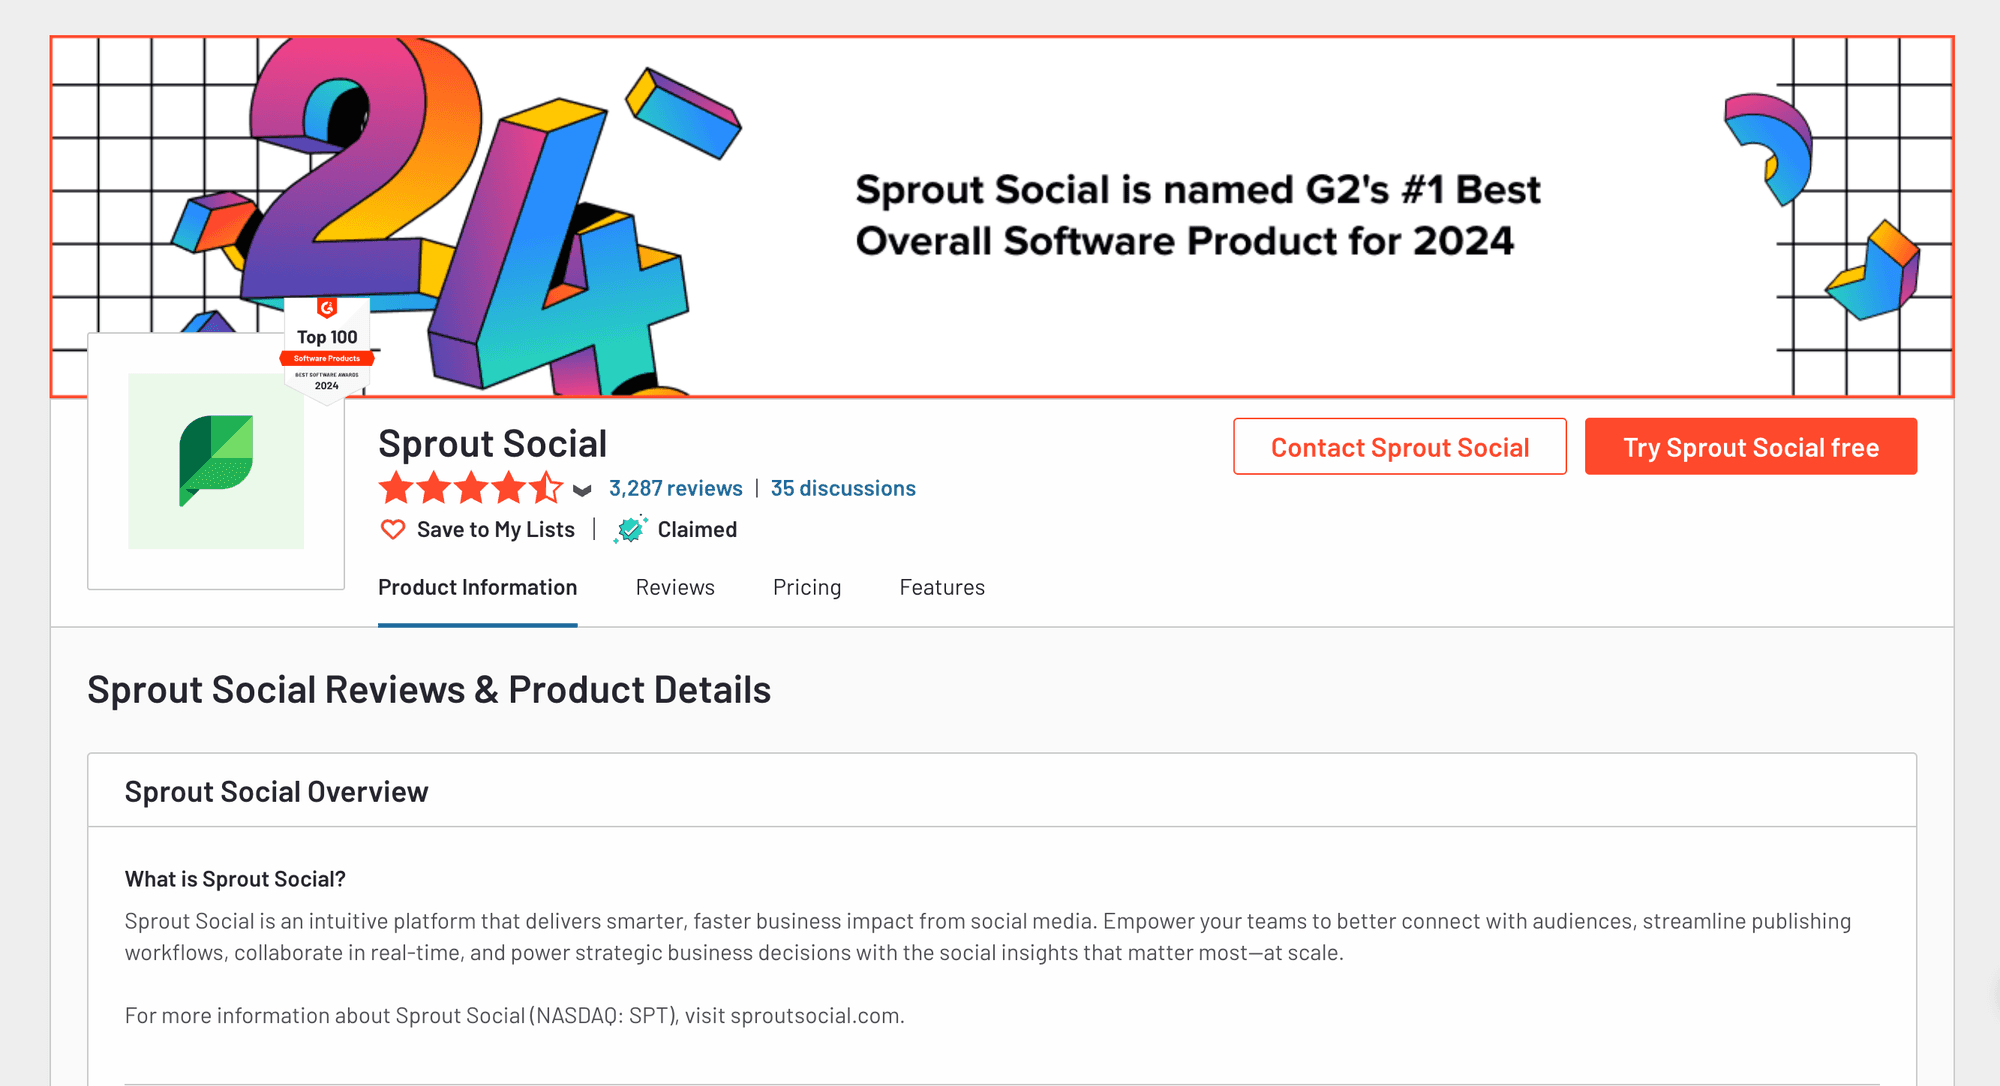The width and height of the screenshot is (2000, 1086).
Task: Open the 35 discussions link
Action: click(x=843, y=488)
